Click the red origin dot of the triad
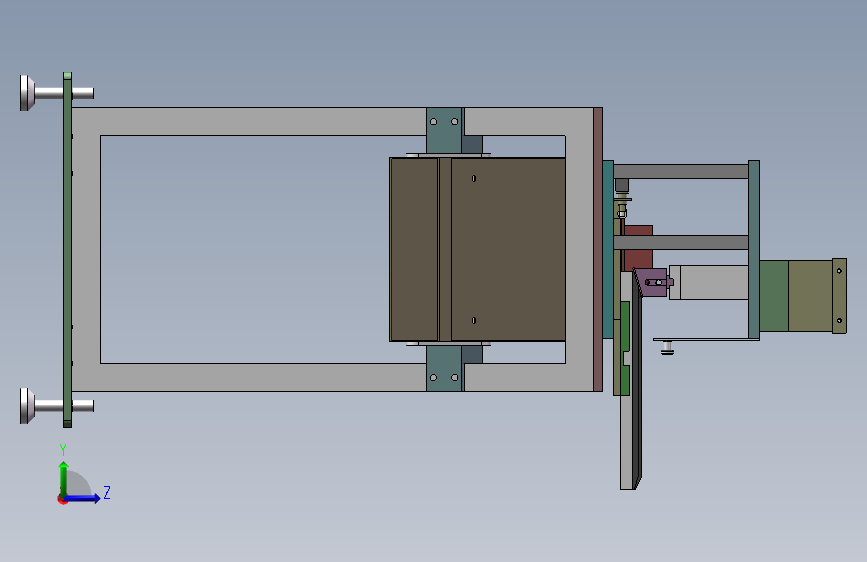This screenshot has height=562, width=867. (62, 500)
